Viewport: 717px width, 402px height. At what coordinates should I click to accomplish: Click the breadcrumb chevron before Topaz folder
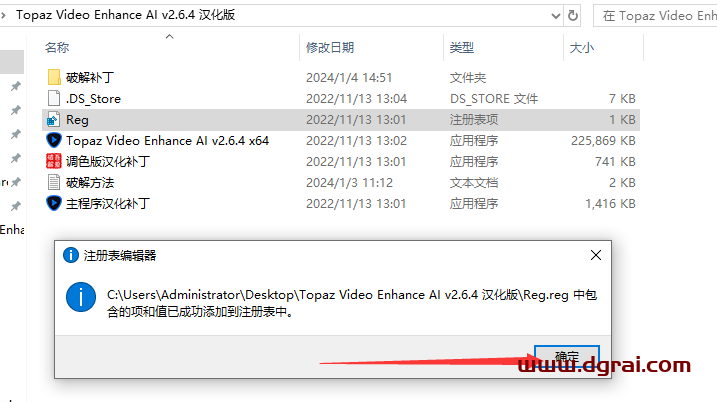pos(4,15)
